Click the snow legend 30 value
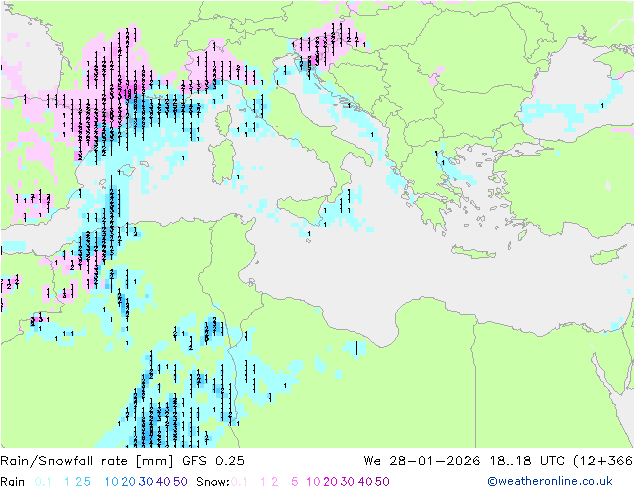 pyautogui.click(x=348, y=482)
